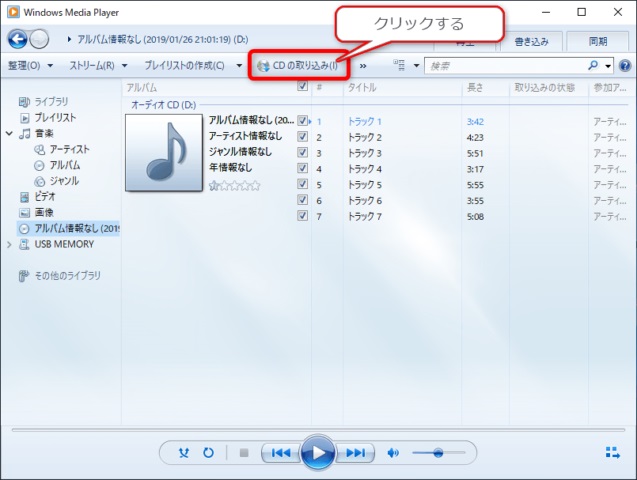Screen dimensions: 637x480
Task: Adjust the volume slider handle
Action: click(x=438, y=452)
